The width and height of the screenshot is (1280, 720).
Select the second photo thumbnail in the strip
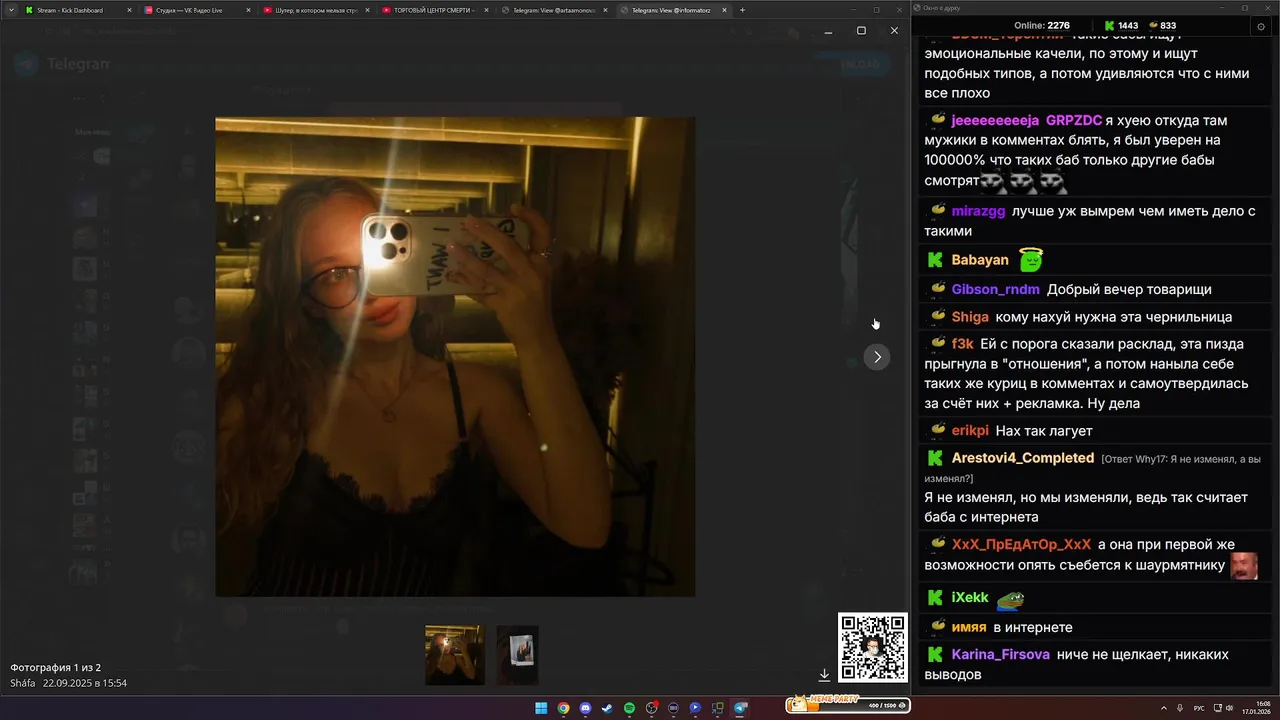pyautogui.click(x=518, y=655)
